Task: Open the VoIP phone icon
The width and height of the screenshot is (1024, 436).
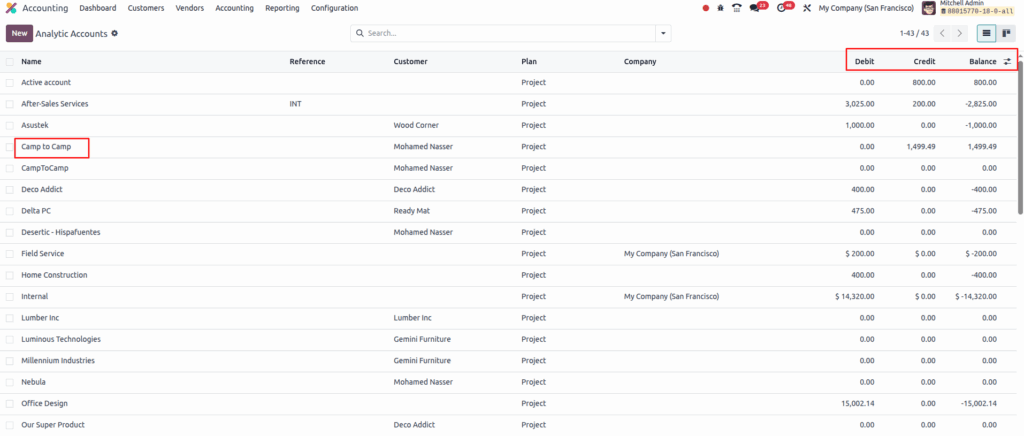Action: click(737, 8)
